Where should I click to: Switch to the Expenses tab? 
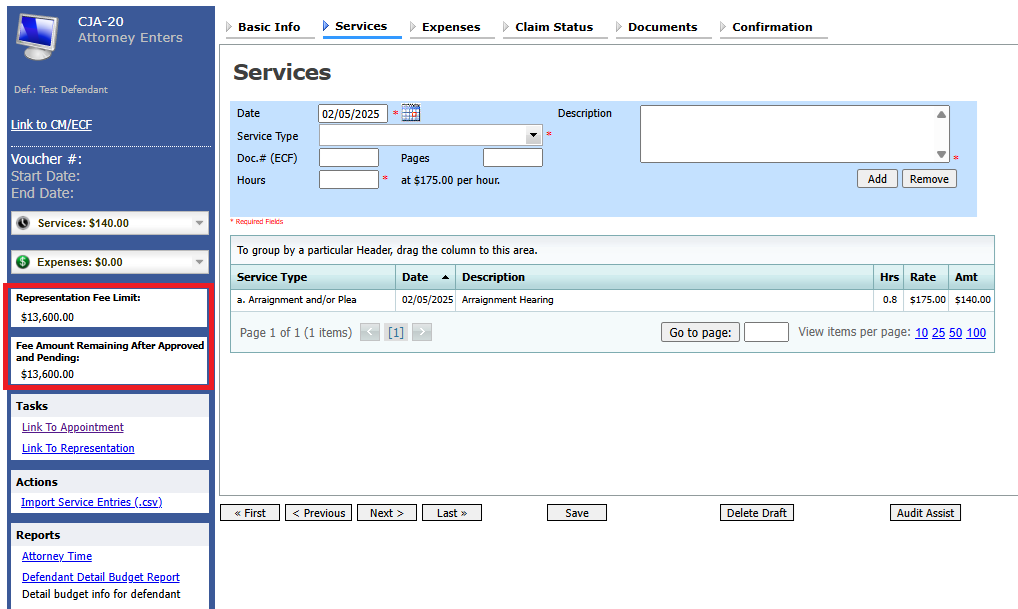point(450,27)
